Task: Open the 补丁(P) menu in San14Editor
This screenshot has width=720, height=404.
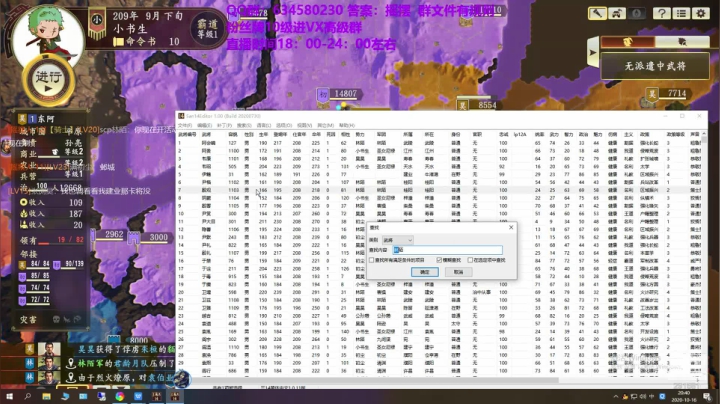Action: tap(224, 125)
